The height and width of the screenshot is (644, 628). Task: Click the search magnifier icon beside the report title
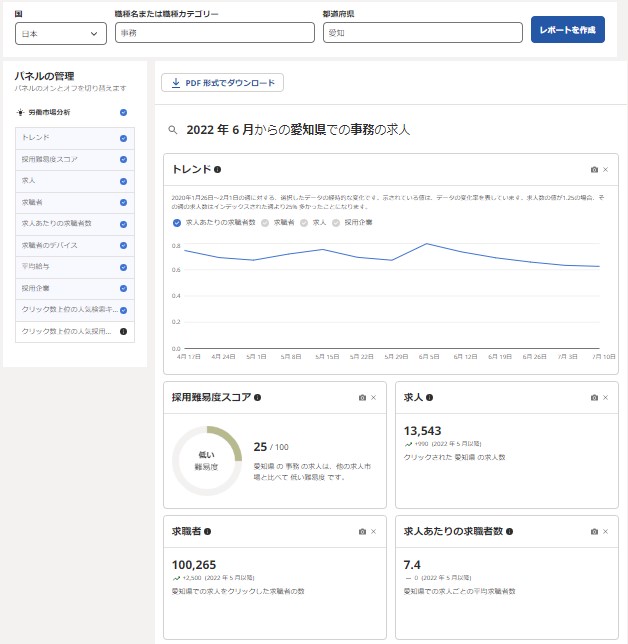[173, 130]
